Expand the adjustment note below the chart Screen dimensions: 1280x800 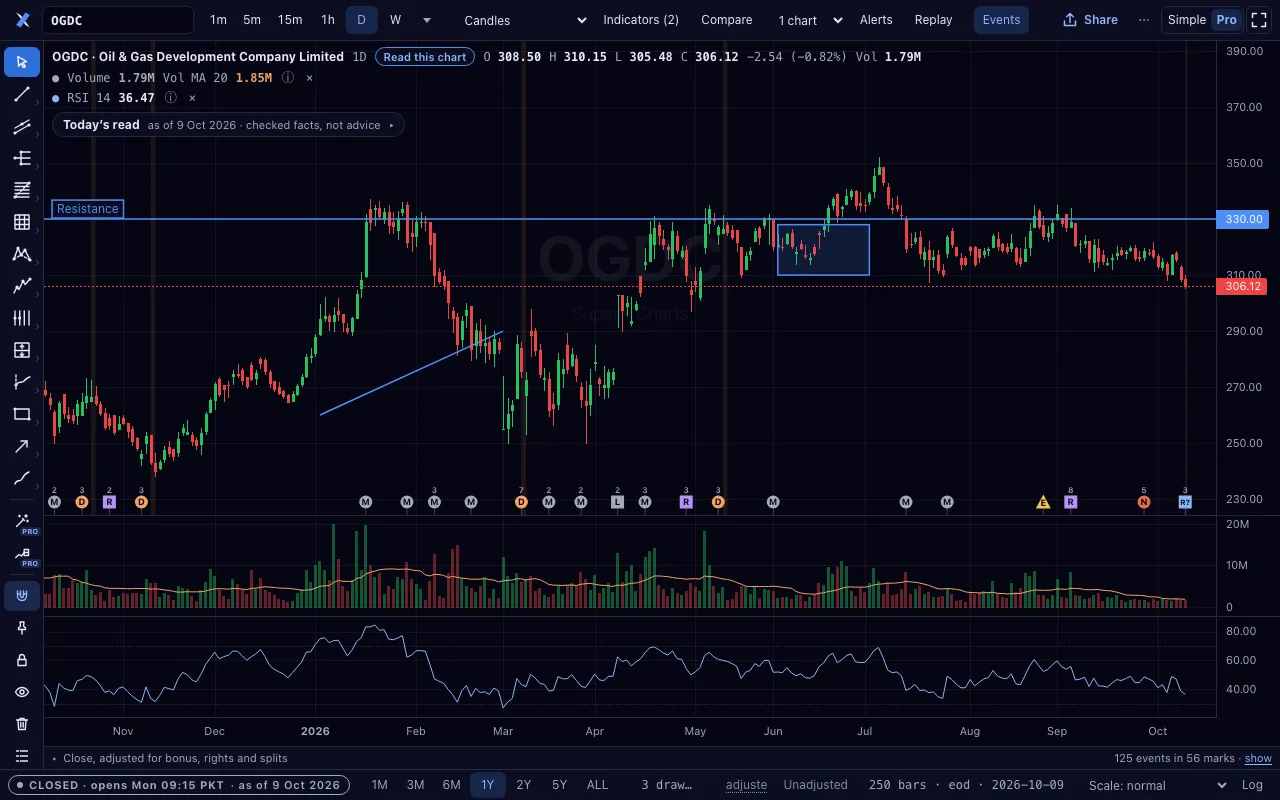tap(170, 758)
